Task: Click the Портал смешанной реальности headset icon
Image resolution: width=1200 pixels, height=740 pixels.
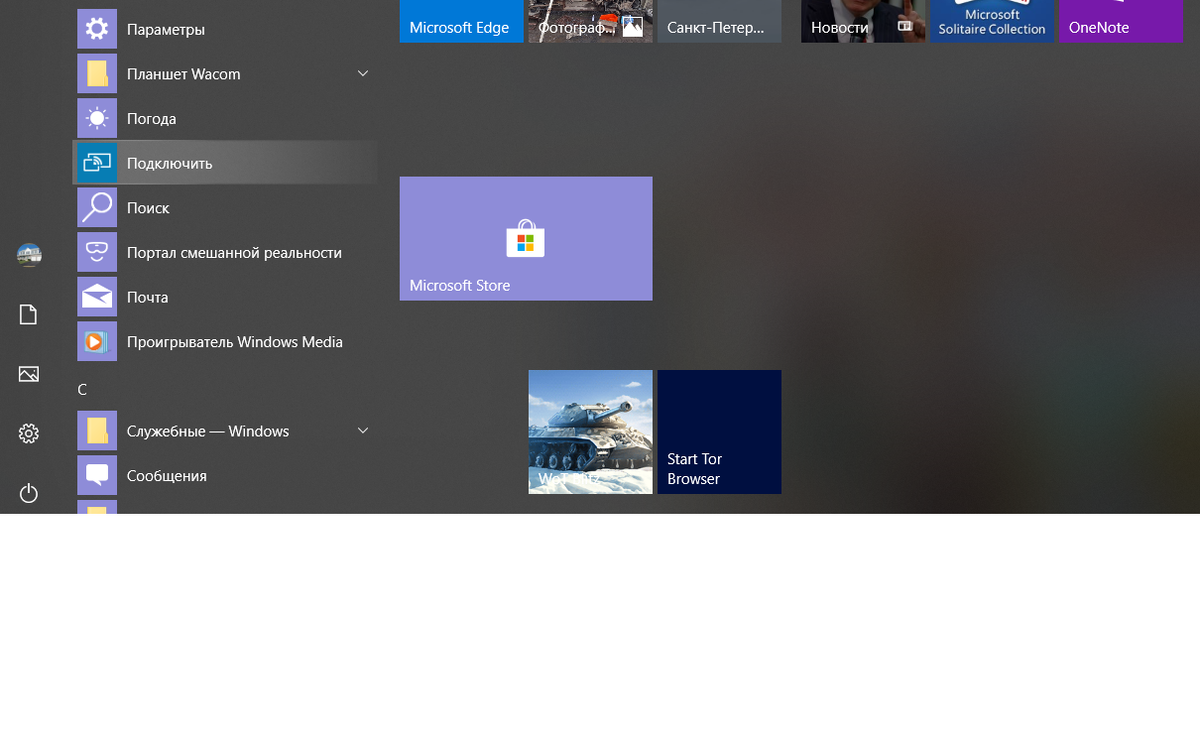Action: [97, 252]
